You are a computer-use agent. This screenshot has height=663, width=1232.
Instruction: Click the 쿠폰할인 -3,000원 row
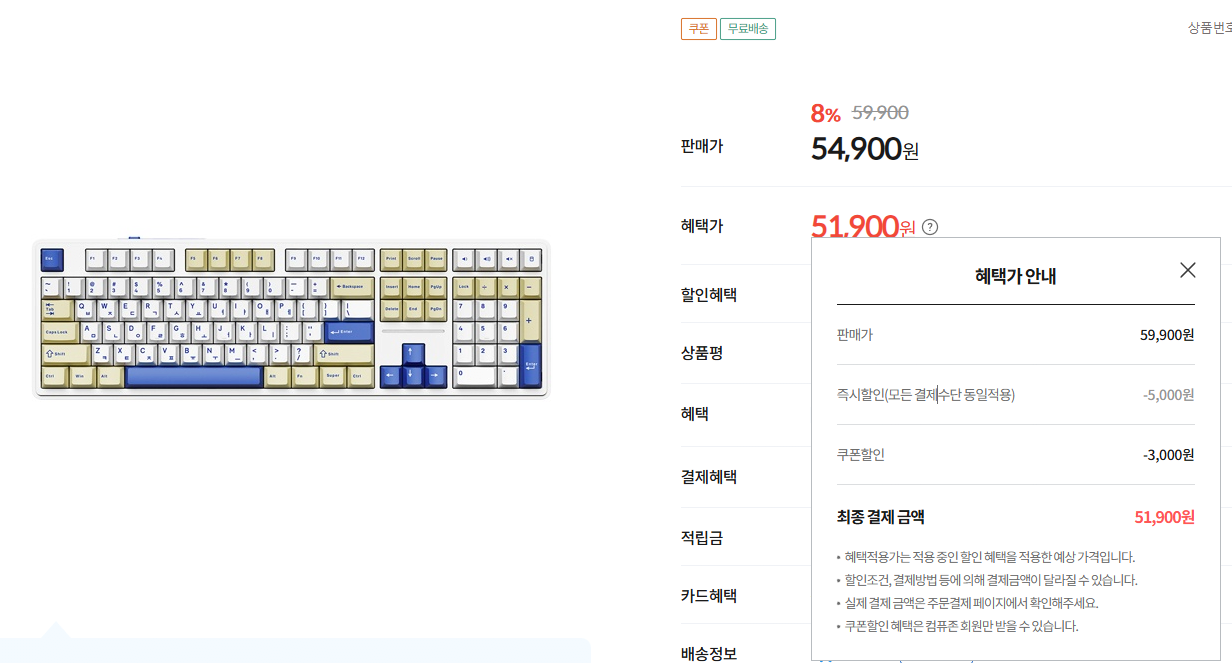pyautogui.click(x=1016, y=453)
